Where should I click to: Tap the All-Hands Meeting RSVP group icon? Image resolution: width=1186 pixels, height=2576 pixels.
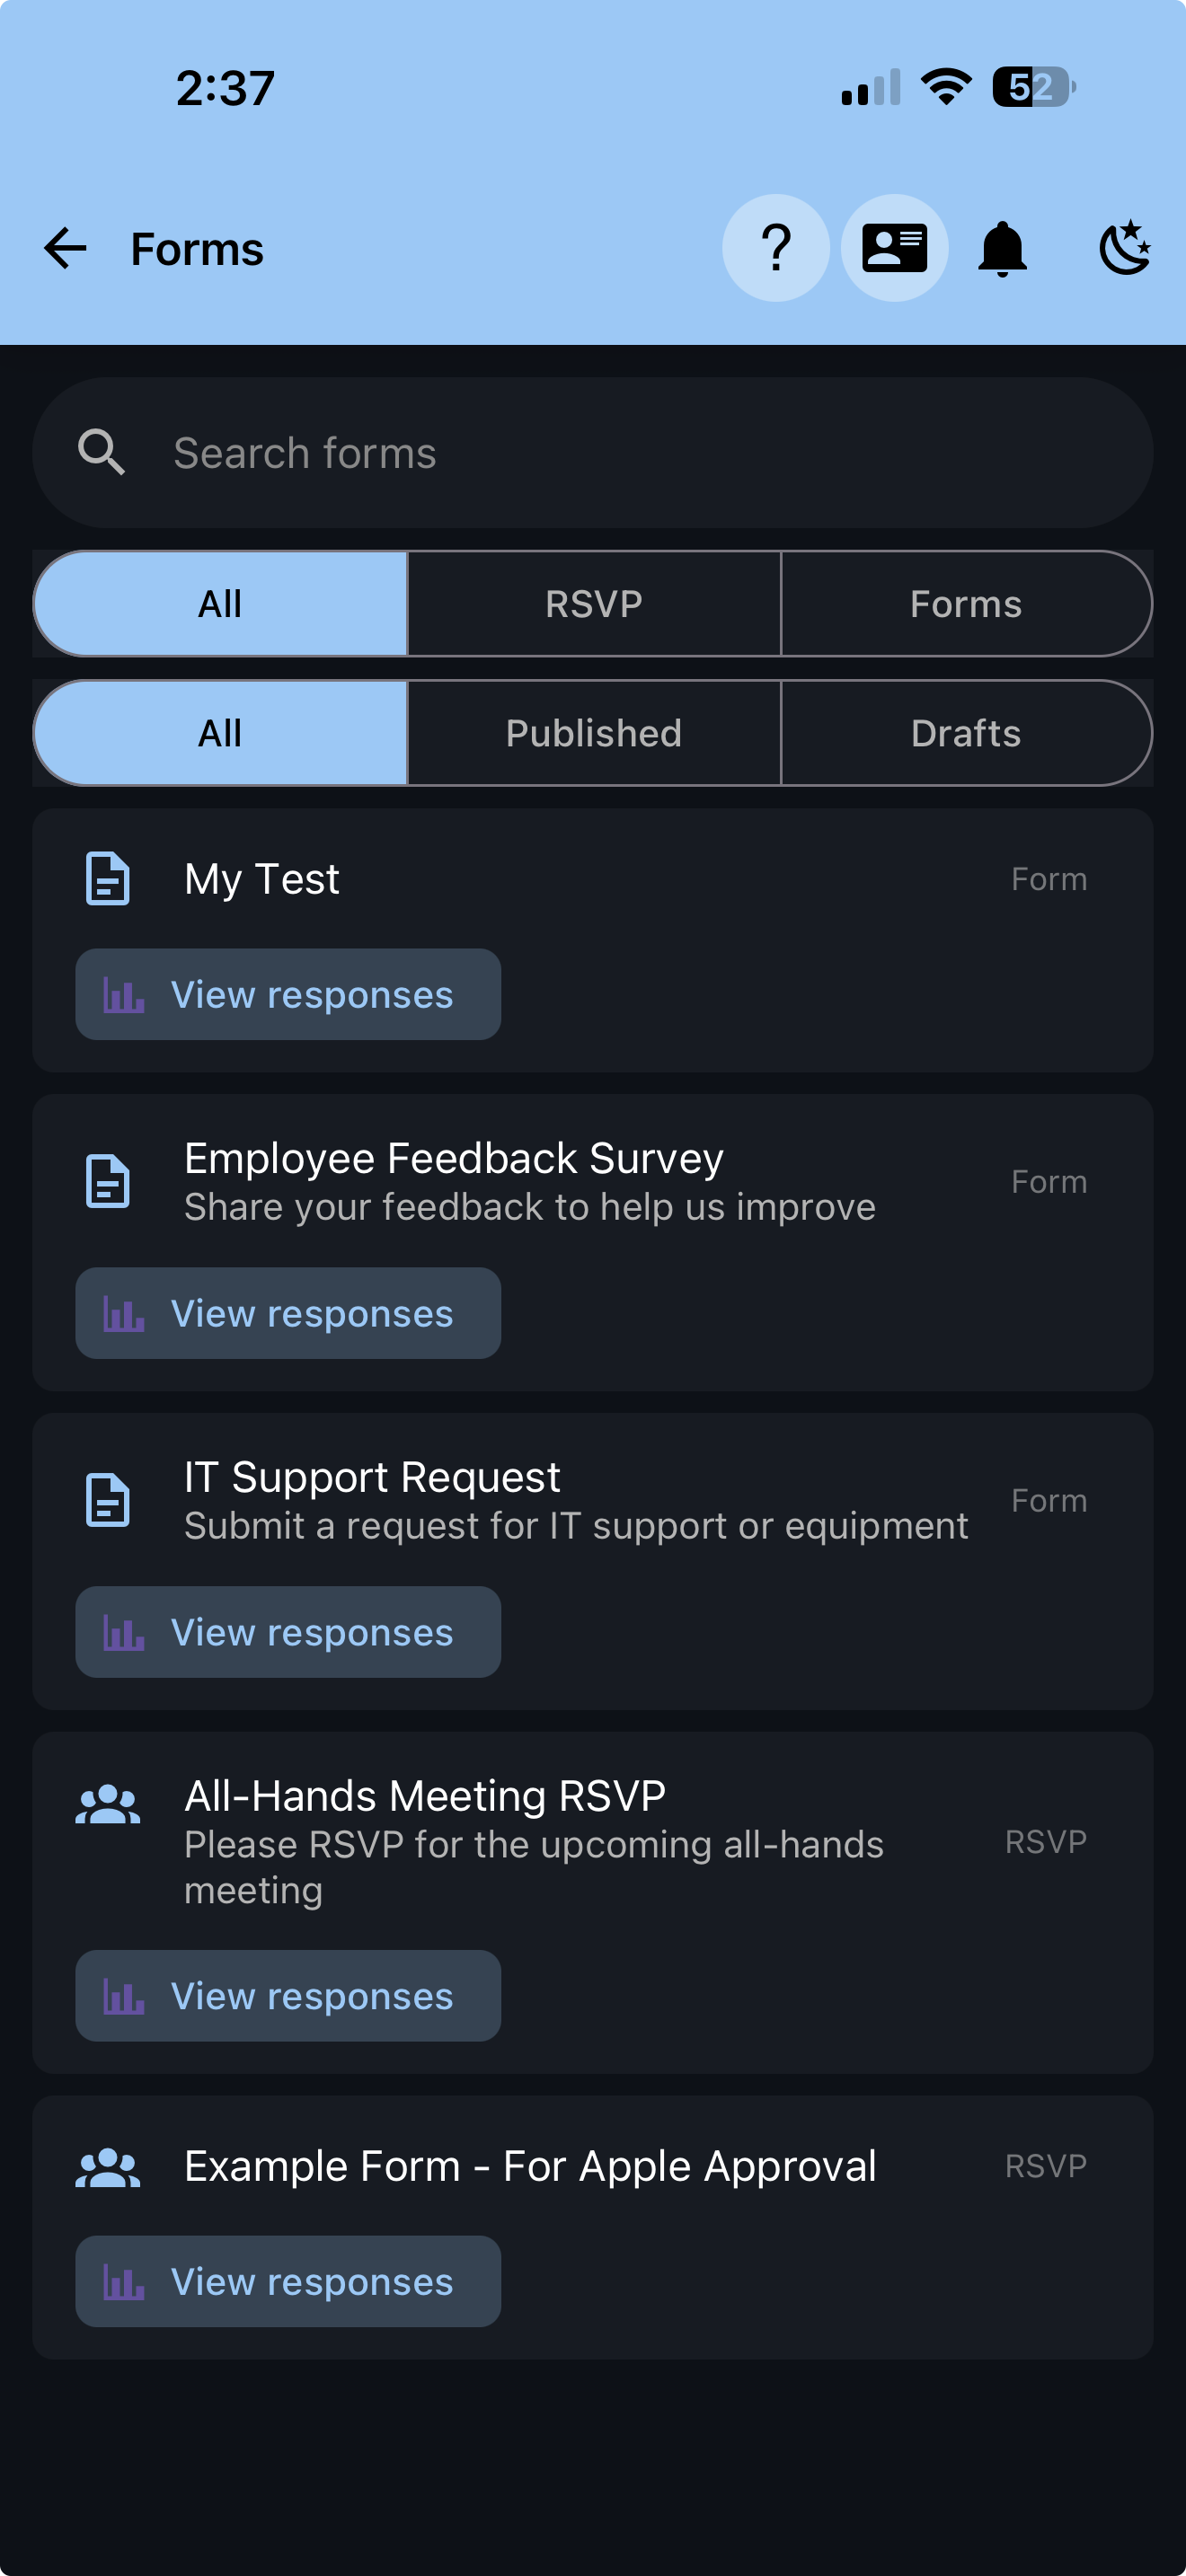108,1805
